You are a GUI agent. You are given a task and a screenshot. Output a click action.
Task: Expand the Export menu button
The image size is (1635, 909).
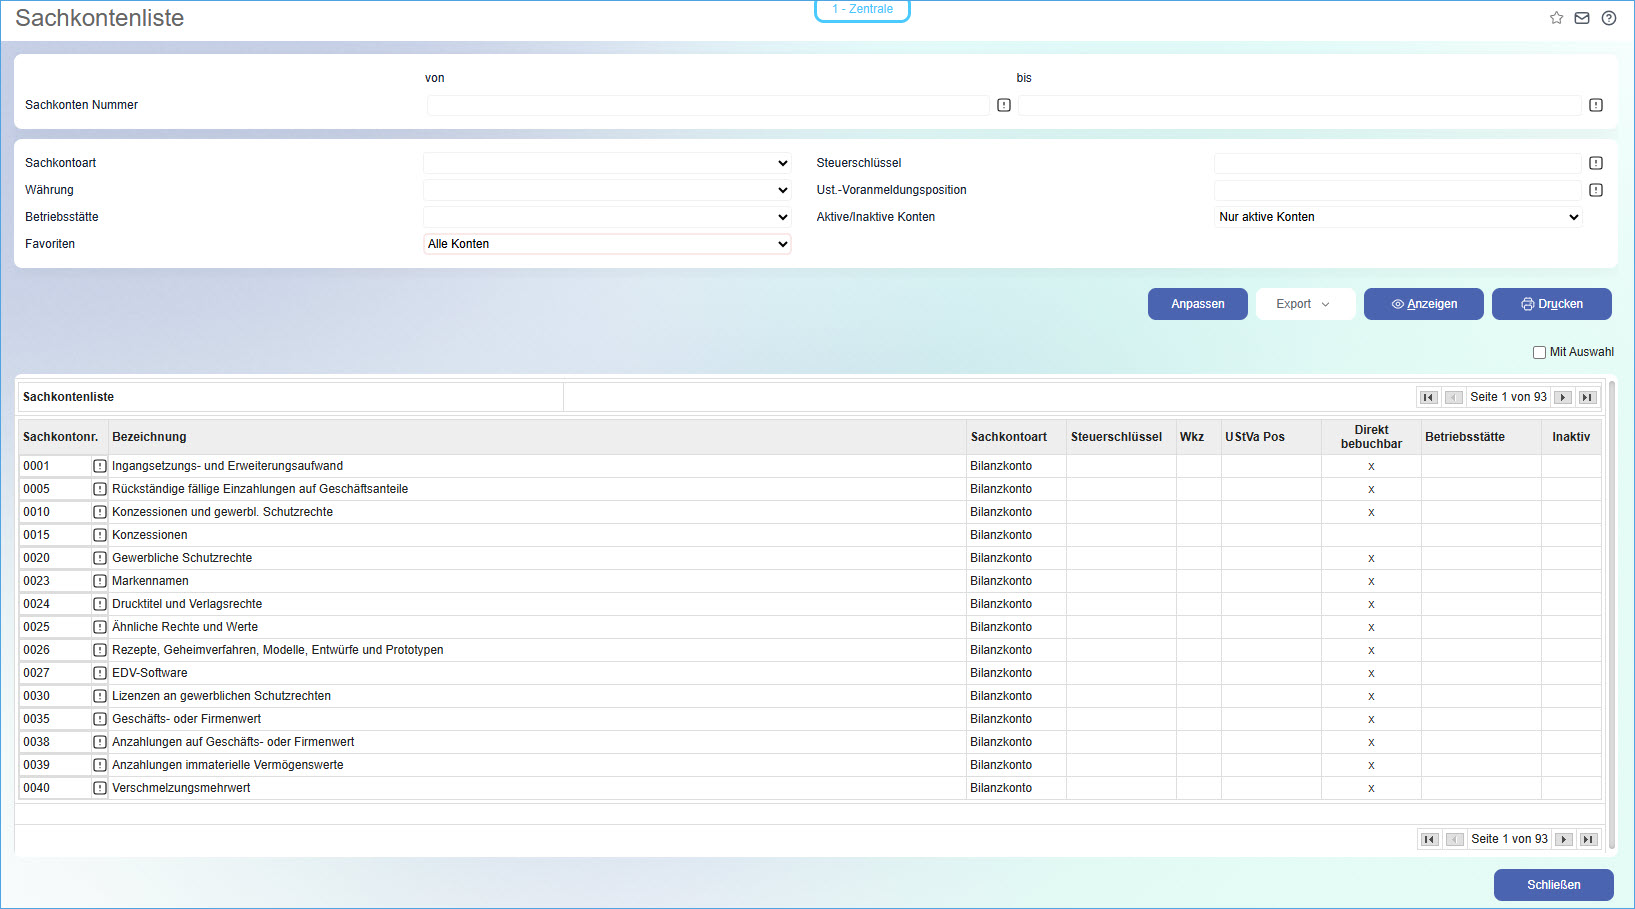[1303, 304]
